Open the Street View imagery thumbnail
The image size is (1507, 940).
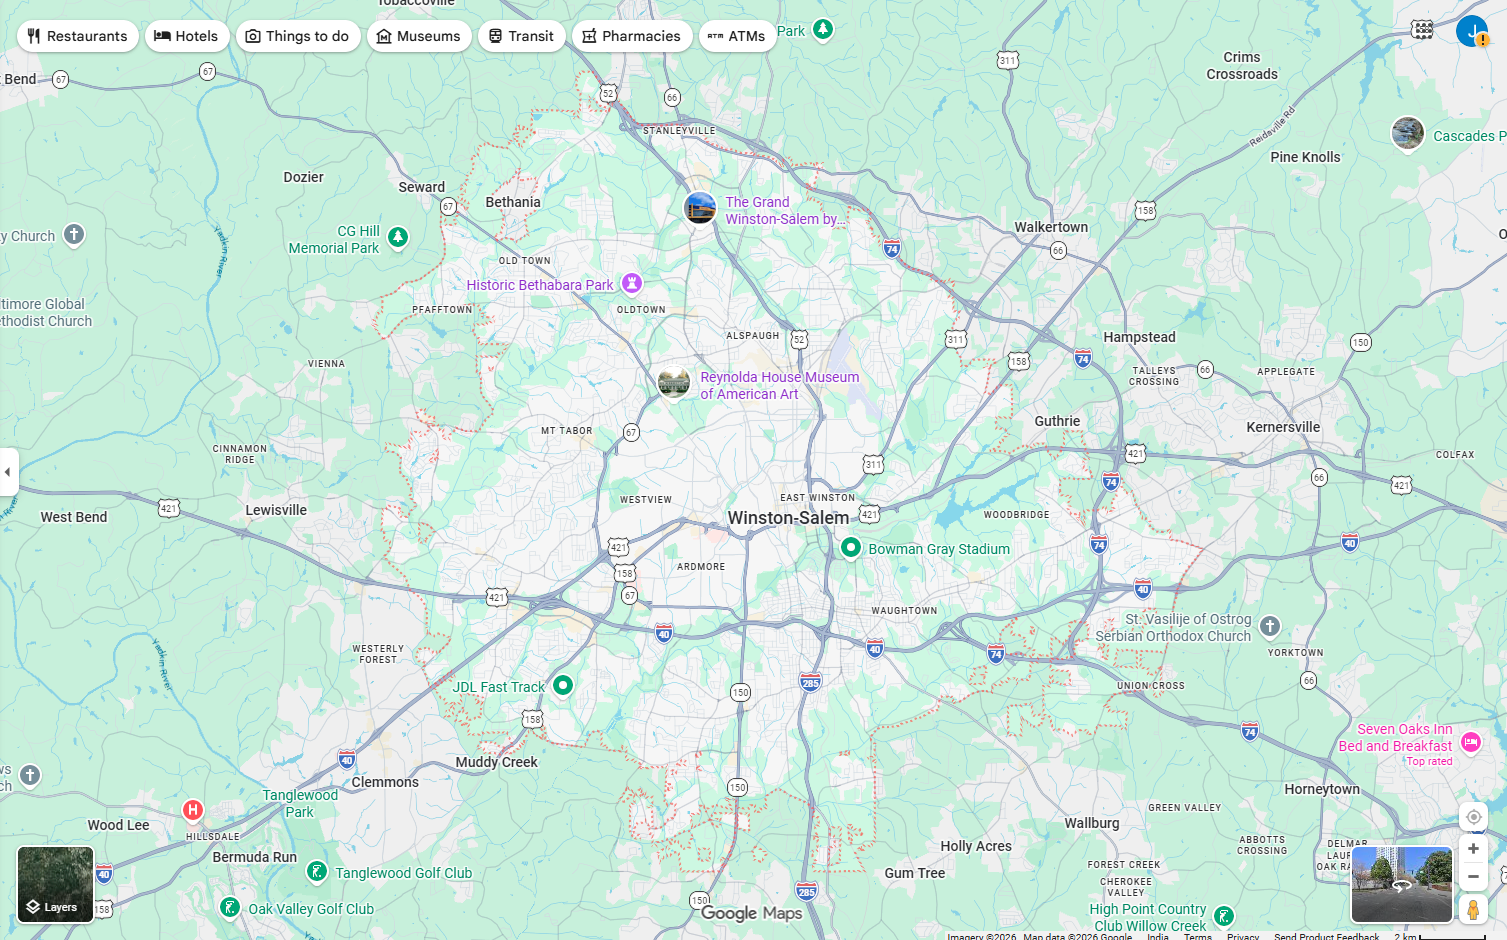(x=1401, y=884)
